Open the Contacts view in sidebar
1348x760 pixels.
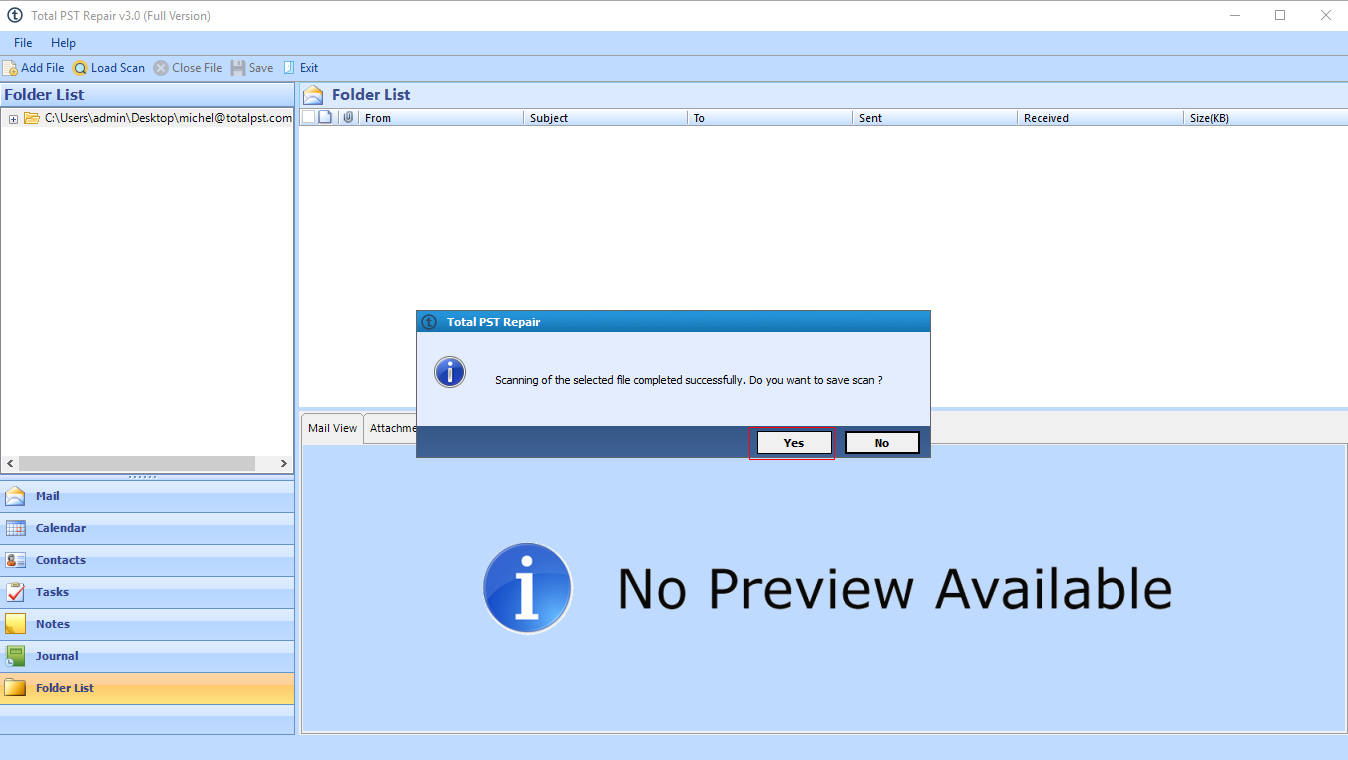(x=60, y=560)
